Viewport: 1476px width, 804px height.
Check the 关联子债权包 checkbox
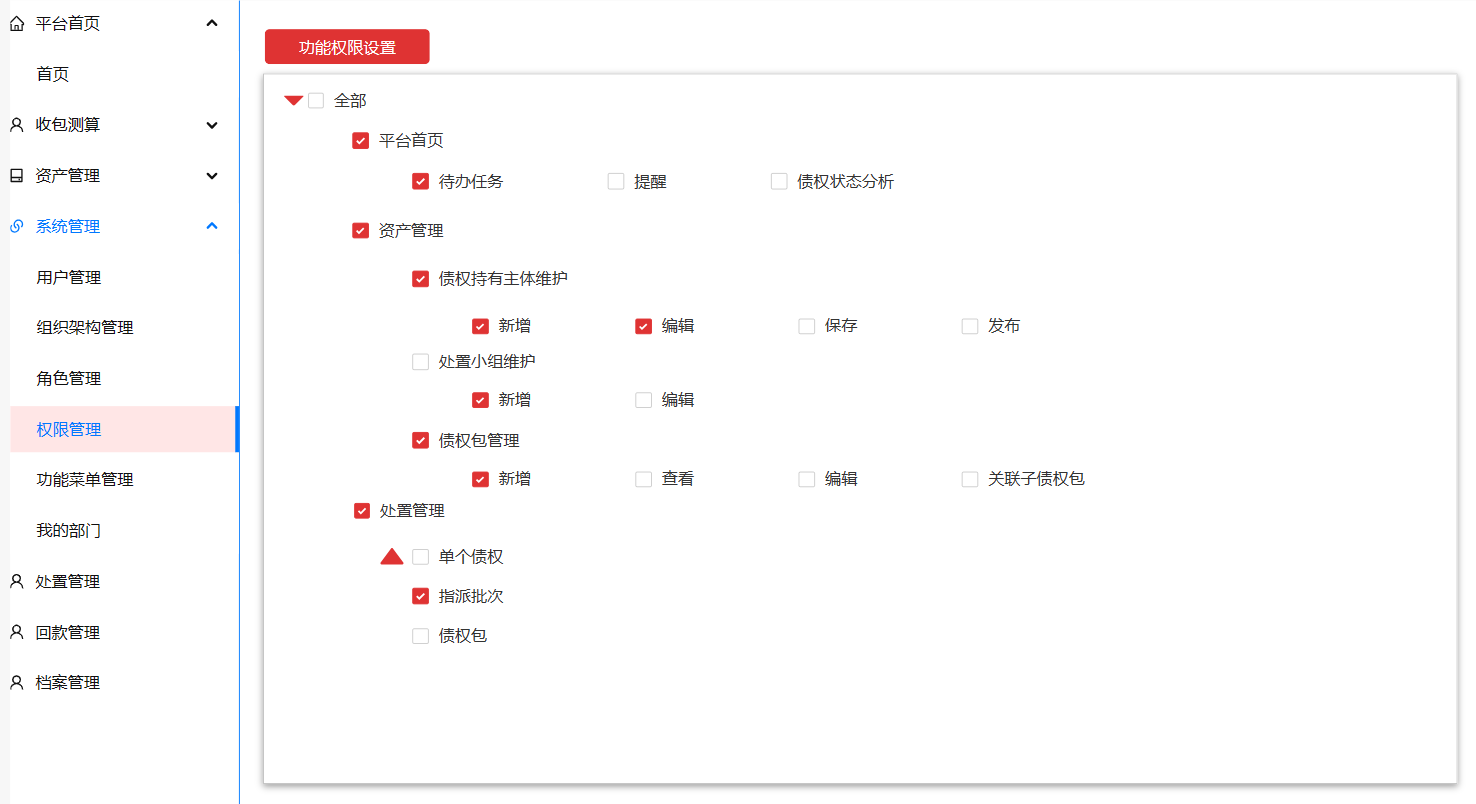coord(970,479)
